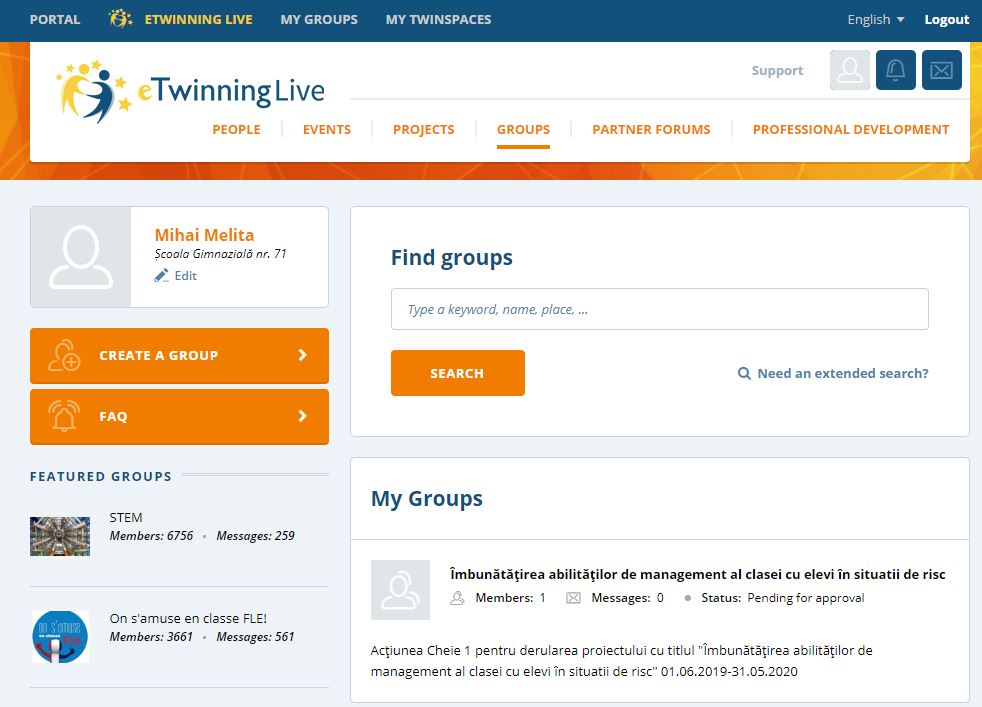Image resolution: width=982 pixels, height=707 pixels.
Task: Click the pencil edit icon under Mihai Melita
Action: click(162, 276)
